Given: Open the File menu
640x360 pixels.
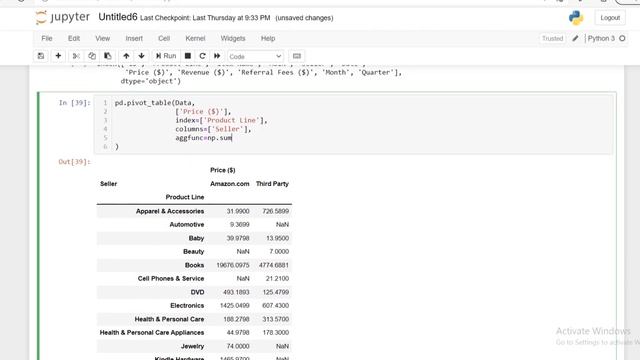Looking at the screenshot, I should click(47, 38).
